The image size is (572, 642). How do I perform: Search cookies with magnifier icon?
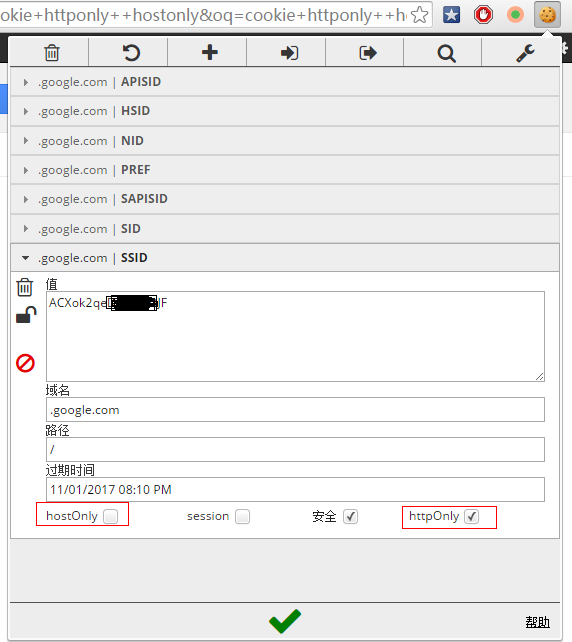446,53
